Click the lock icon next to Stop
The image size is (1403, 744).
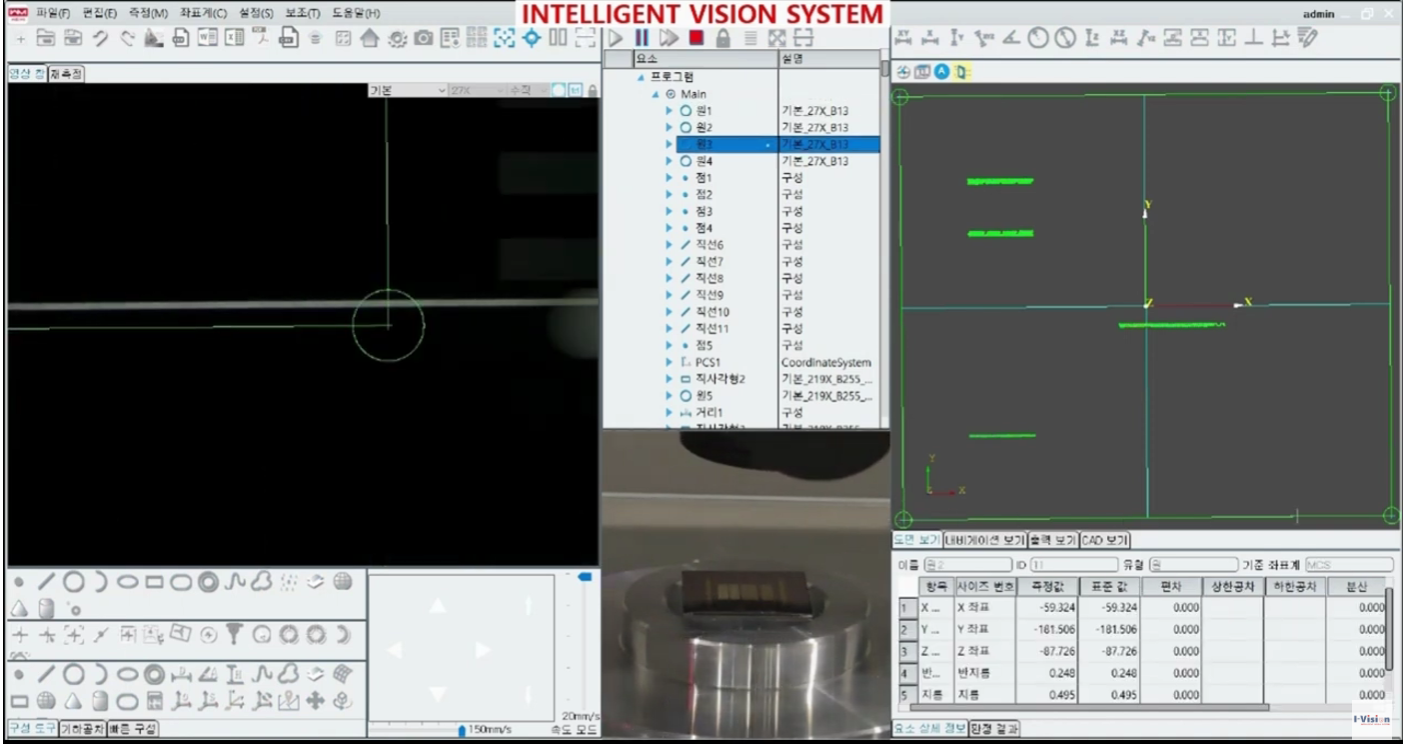pos(723,38)
